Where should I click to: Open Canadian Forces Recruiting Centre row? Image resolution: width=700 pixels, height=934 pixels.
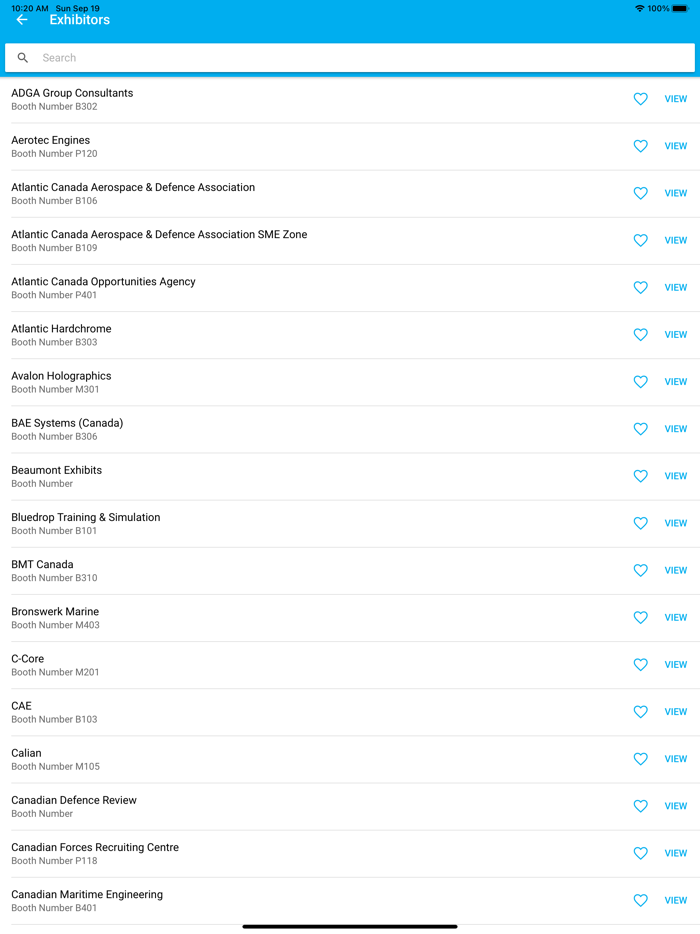coord(300,853)
